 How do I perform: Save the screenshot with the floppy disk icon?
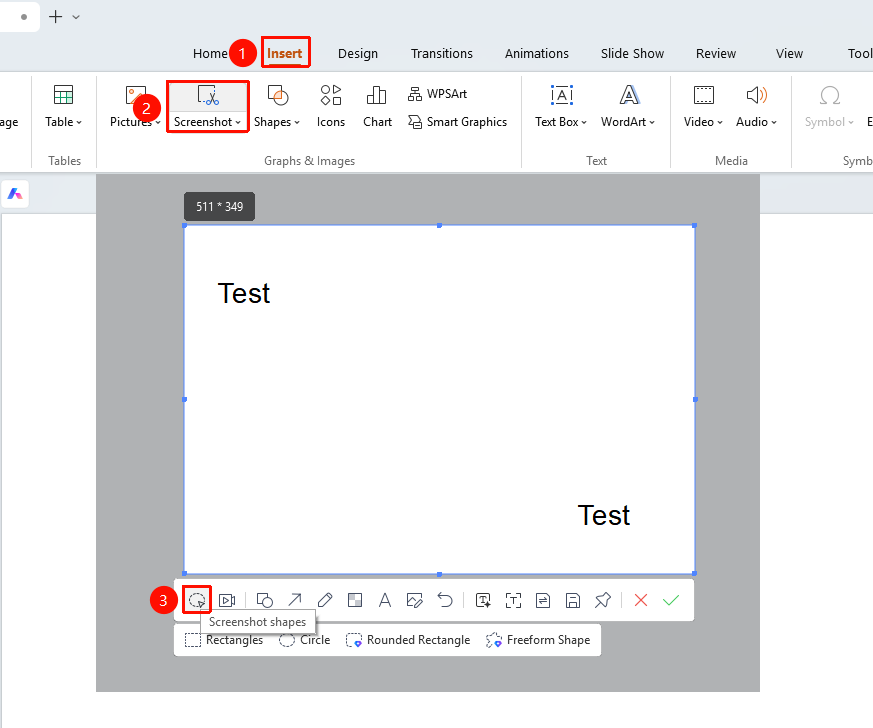573,600
